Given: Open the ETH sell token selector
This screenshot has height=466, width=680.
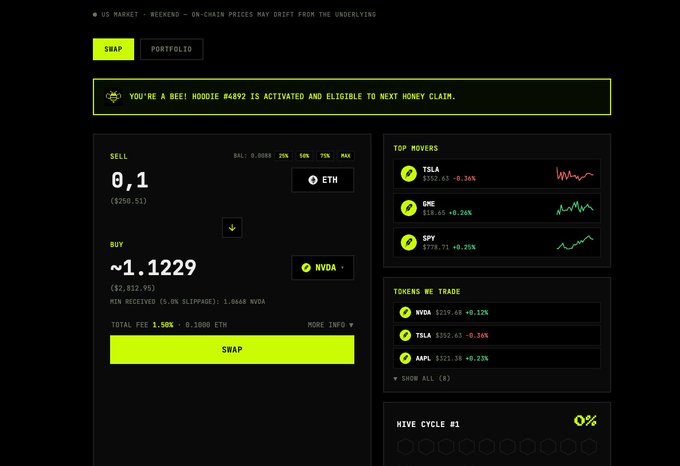Looking at the screenshot, I should click(323, 180).
